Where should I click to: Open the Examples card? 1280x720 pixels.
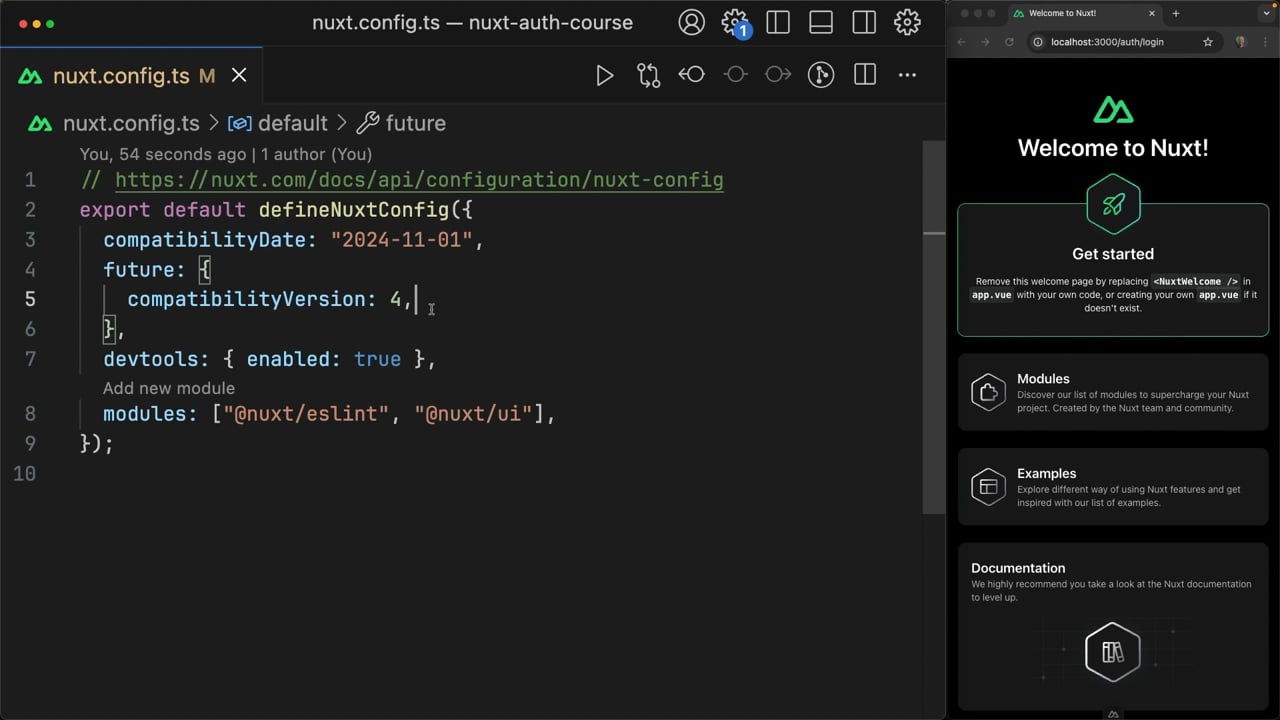1113,487
